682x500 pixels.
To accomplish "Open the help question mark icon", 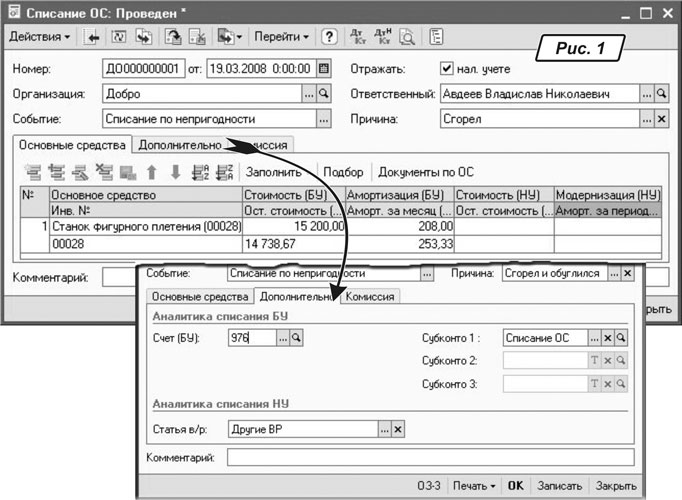I will coord(328,37).
